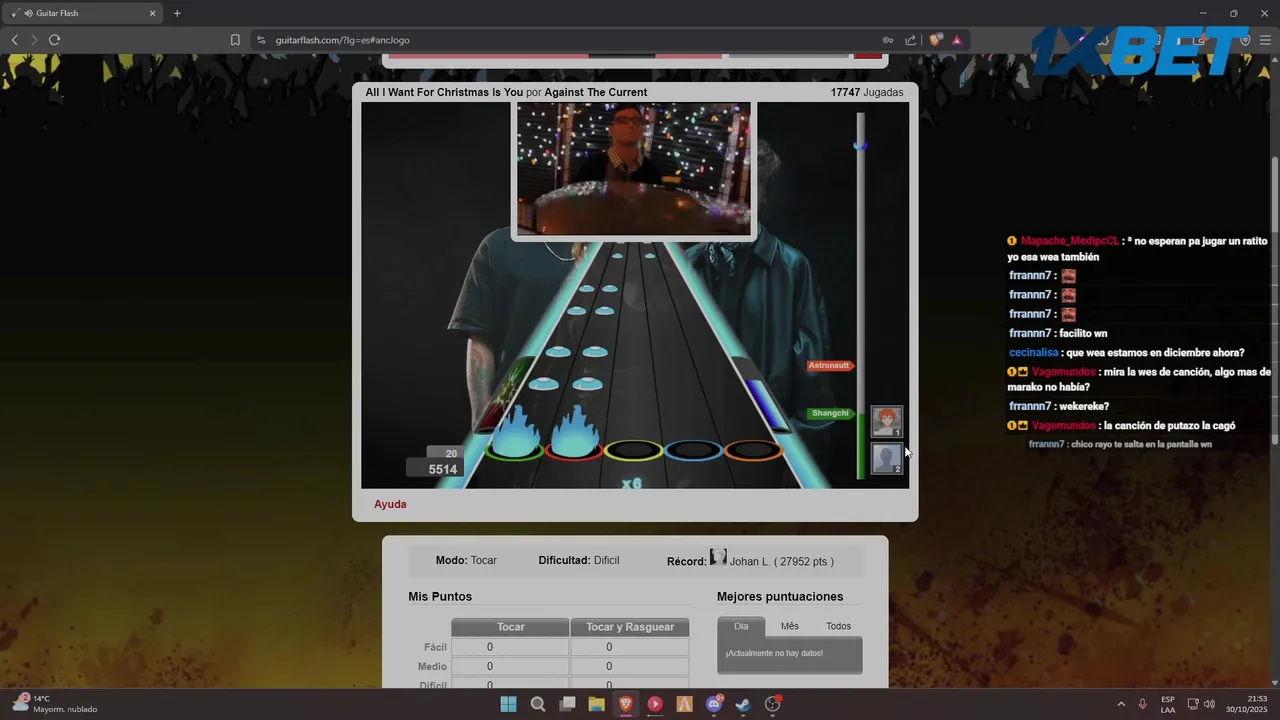View site settings icon in address bar
Screen dimensions: 1280x720
[x=261, y=40]
